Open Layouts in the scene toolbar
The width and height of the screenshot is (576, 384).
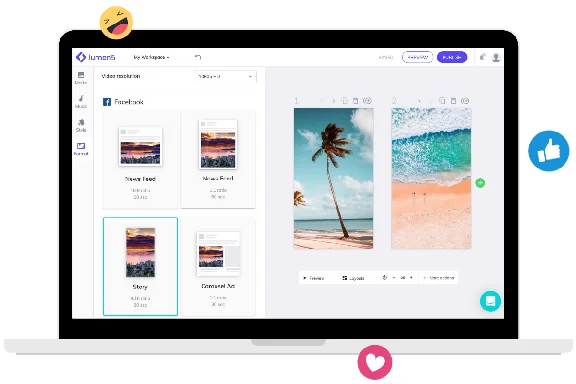pyautogui.click(x=353, y=278)
